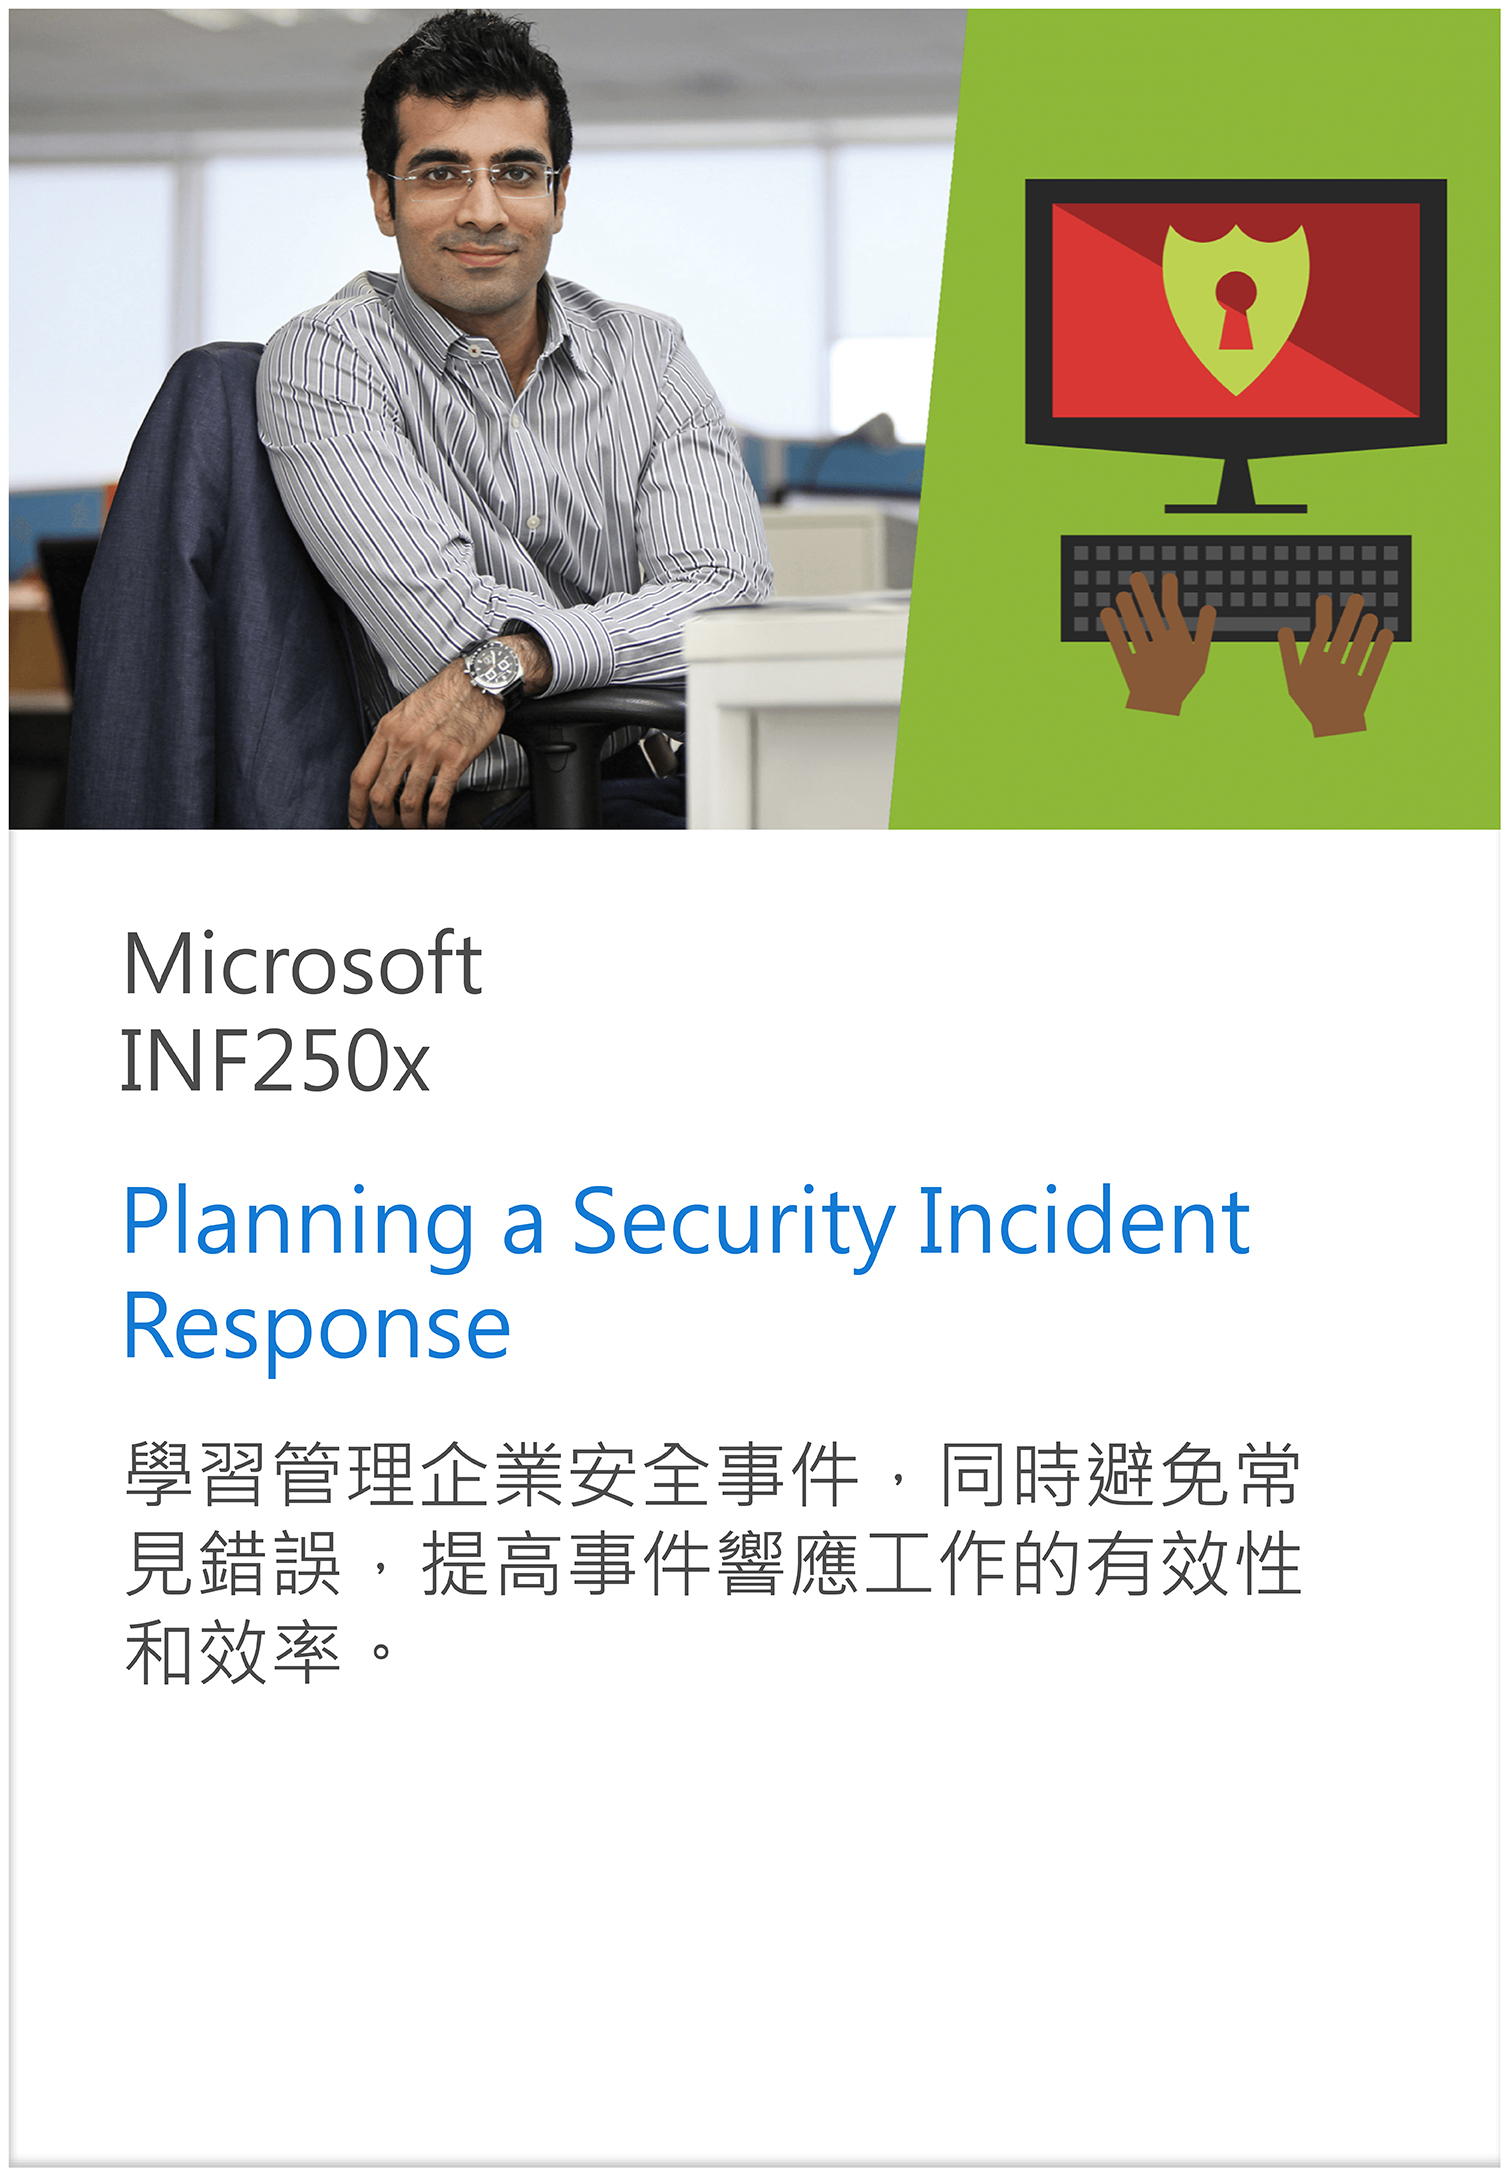The width and height of the screenshot is (1509, 2176).
Task: Click the black keyboard illustration
Action: (1236, 588)
